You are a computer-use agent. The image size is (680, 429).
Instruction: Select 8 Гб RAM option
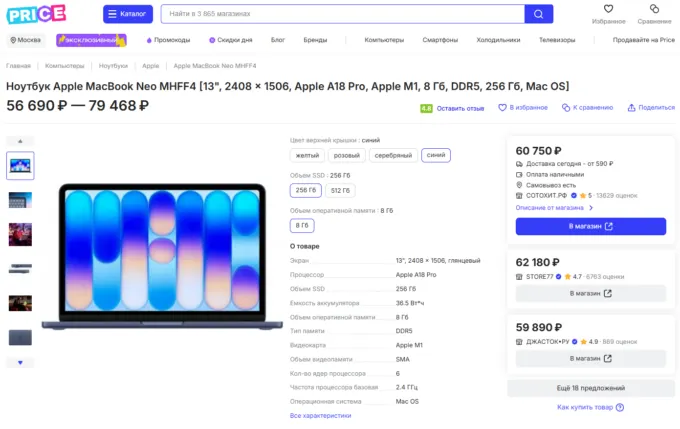point(302,226)
